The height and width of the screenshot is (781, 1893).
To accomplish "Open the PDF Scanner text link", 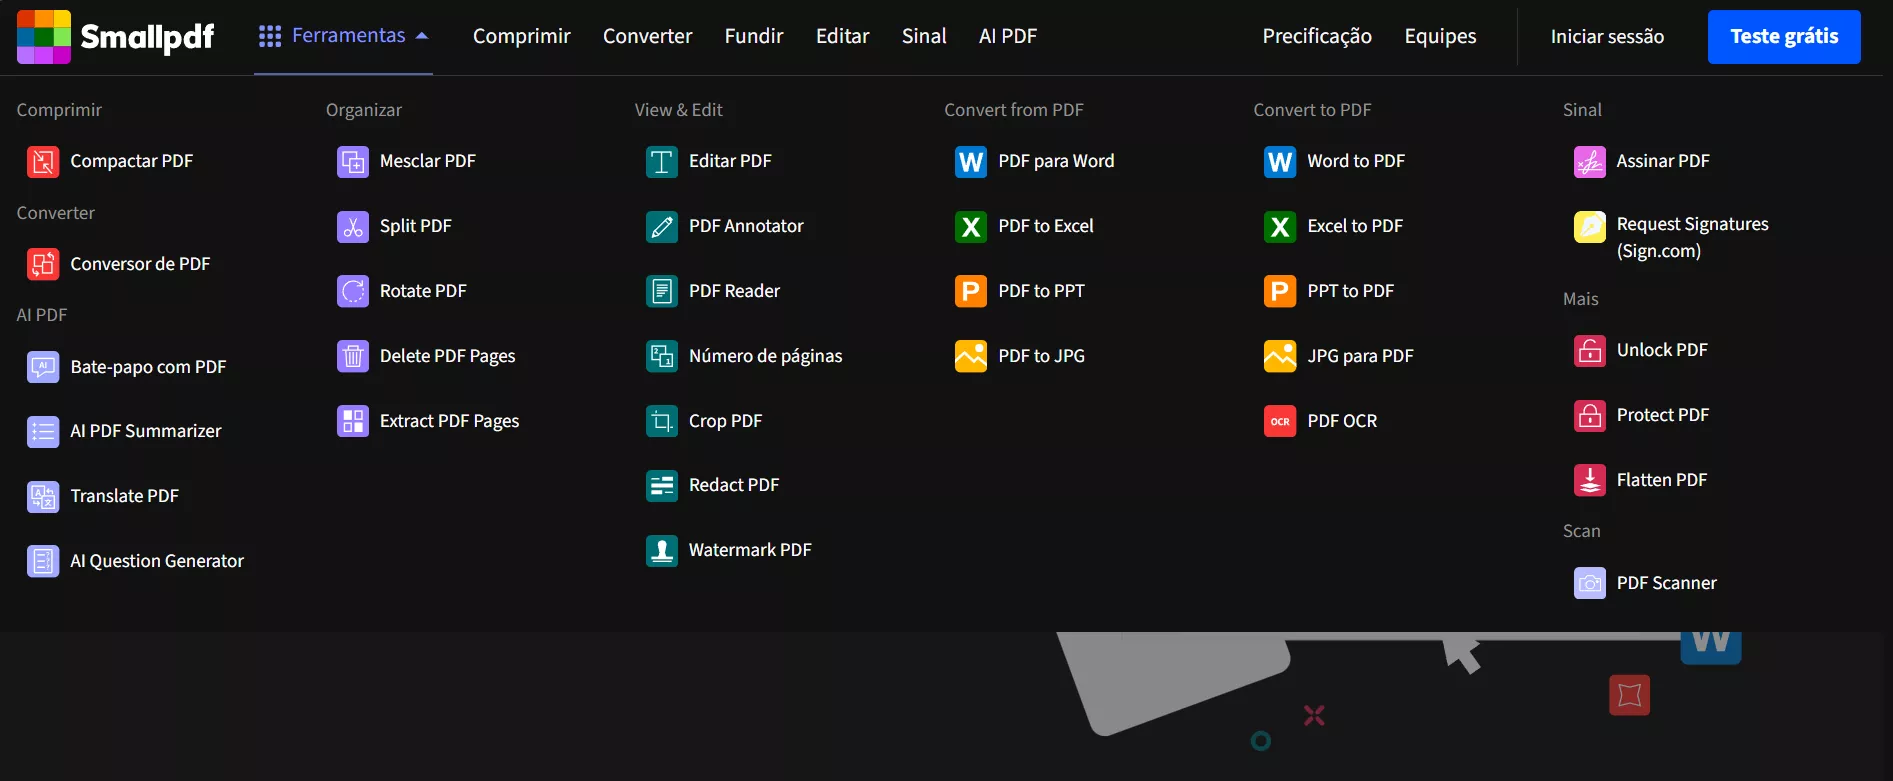I will pos(1667,583).
